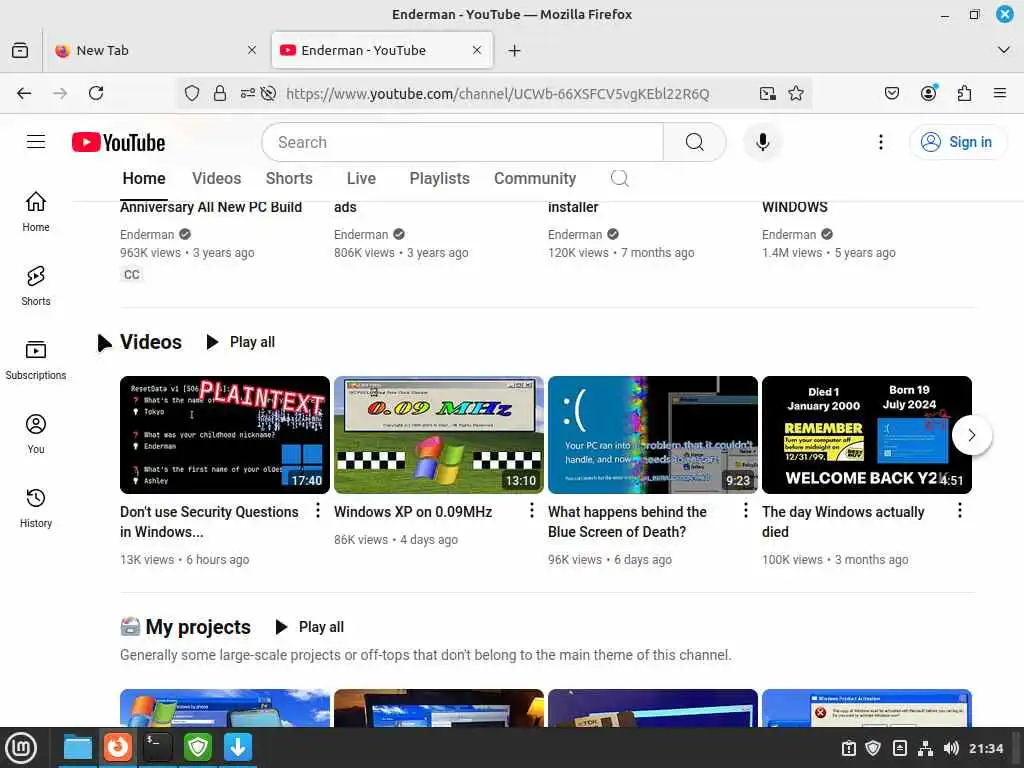The height and width of the screenshot is (768, 1024).
Task: Show next videos with right chevron
Action: point(972,435)
